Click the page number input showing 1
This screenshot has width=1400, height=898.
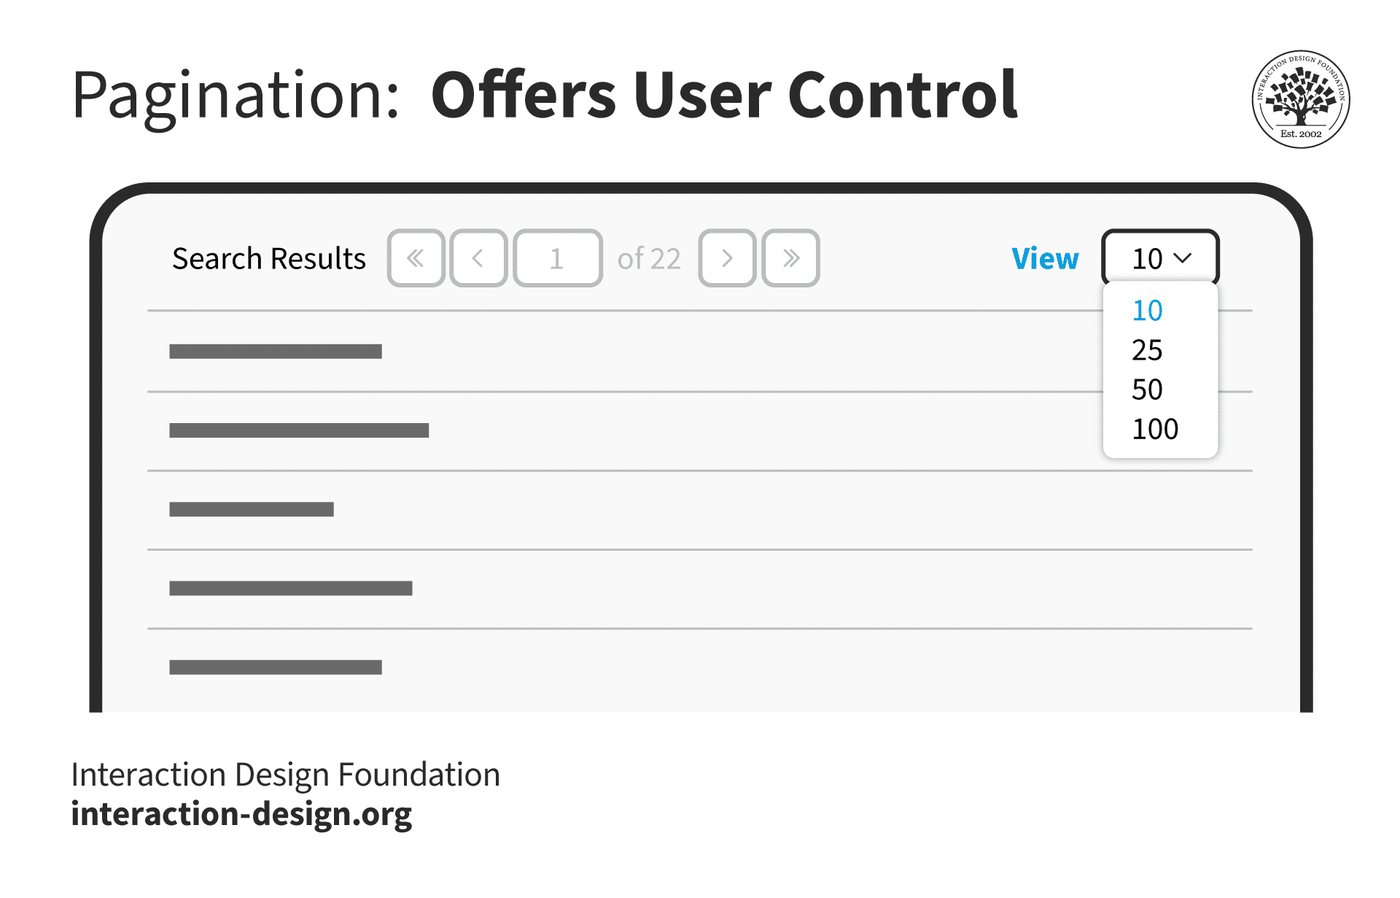[x=558, y=258]
